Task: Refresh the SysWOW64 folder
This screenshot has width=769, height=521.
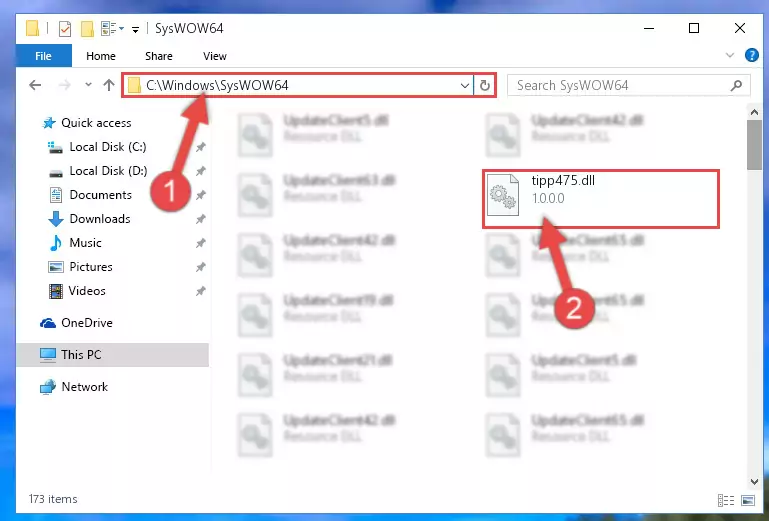Action: [x=485, y=85]
